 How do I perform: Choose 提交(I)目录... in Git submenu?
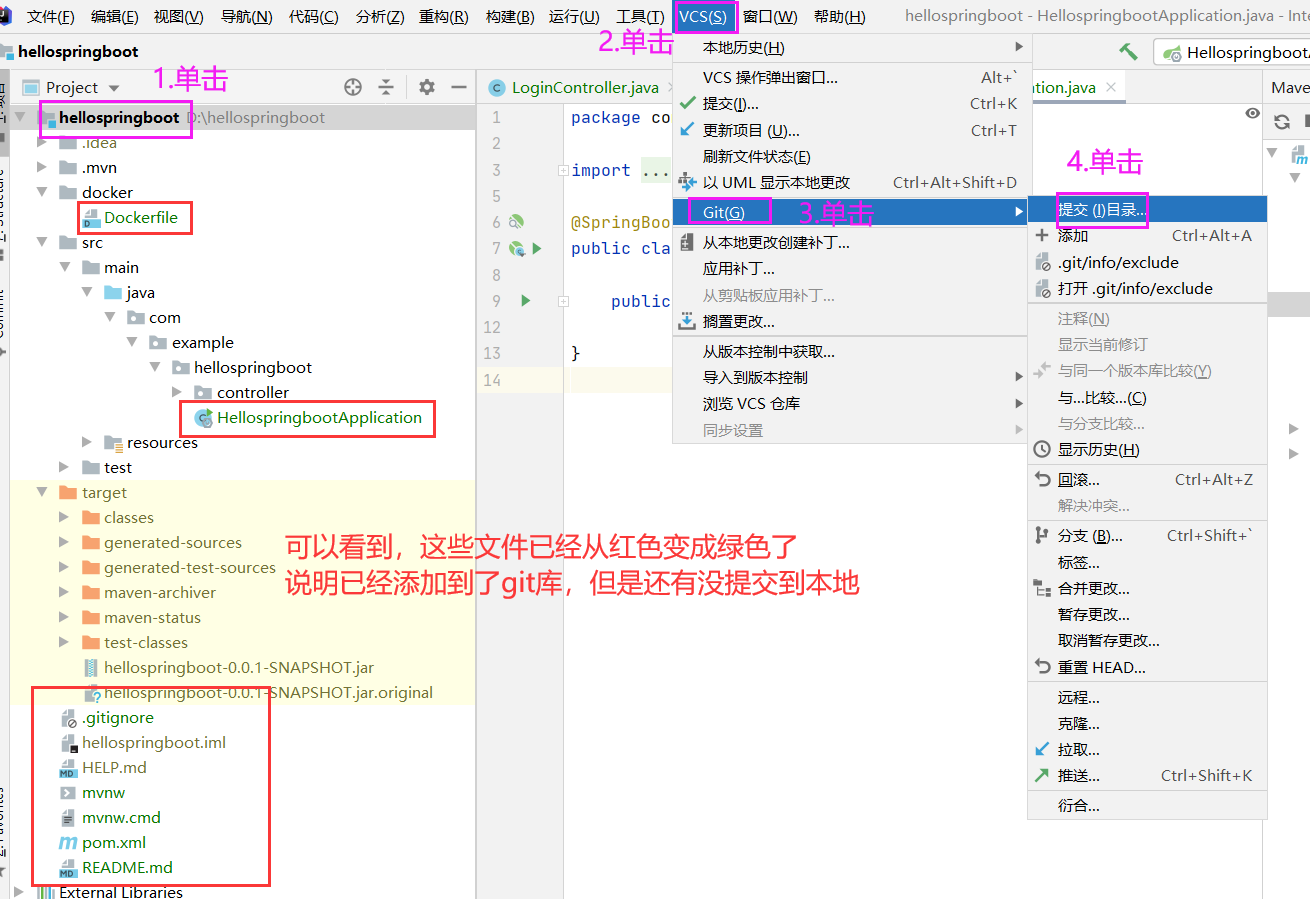click(1147, 209)
